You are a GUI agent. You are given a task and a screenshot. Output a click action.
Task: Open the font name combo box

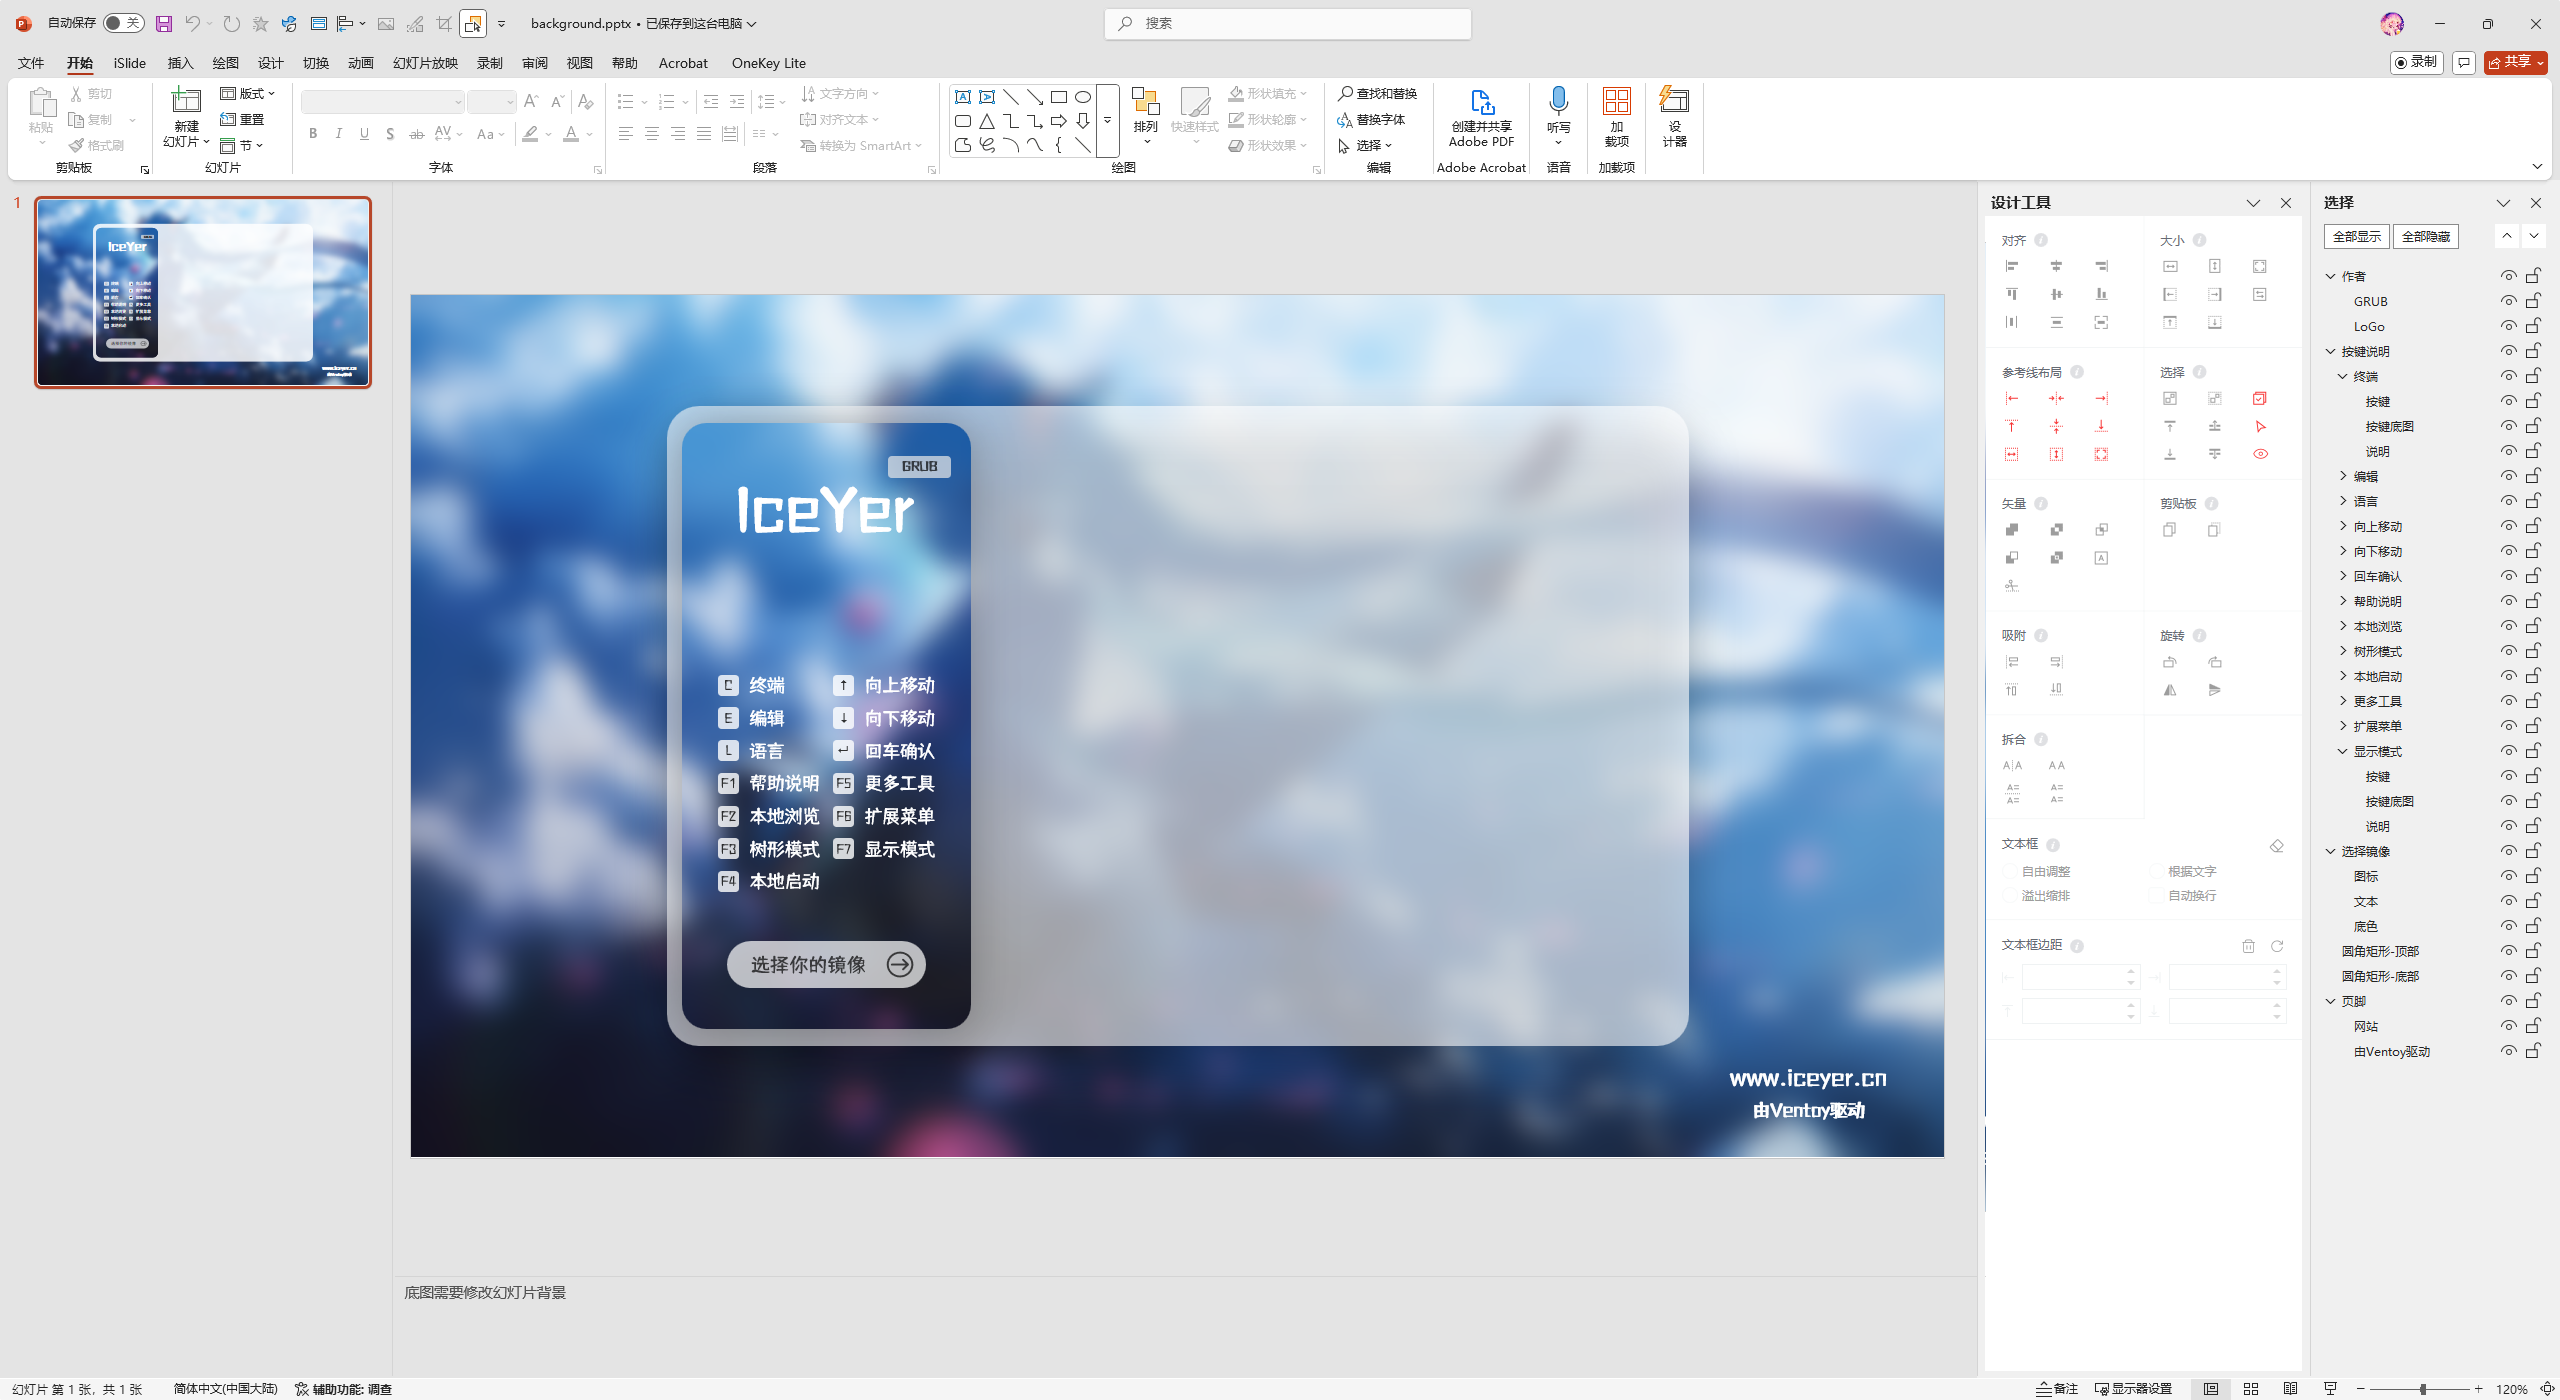[x=382, y=102]
